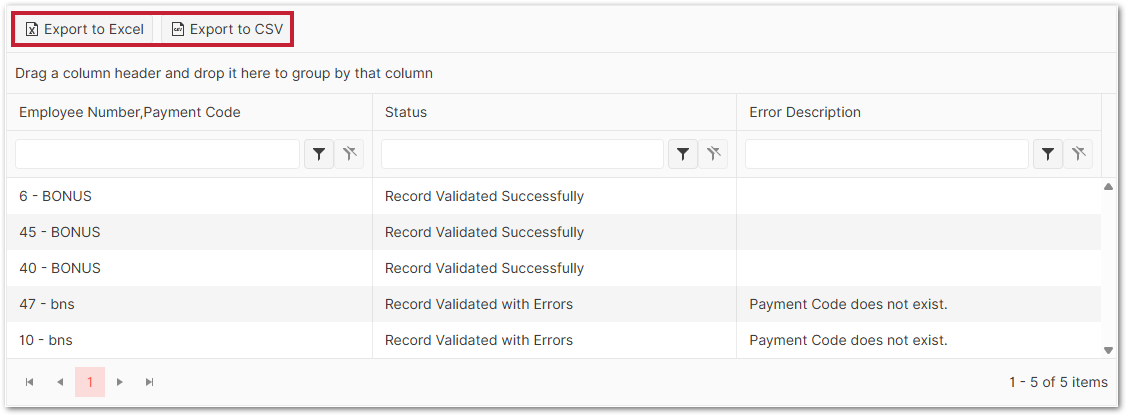Go to next page of grid
Viewport: 1127px width, 416px height.
[120, 382]
